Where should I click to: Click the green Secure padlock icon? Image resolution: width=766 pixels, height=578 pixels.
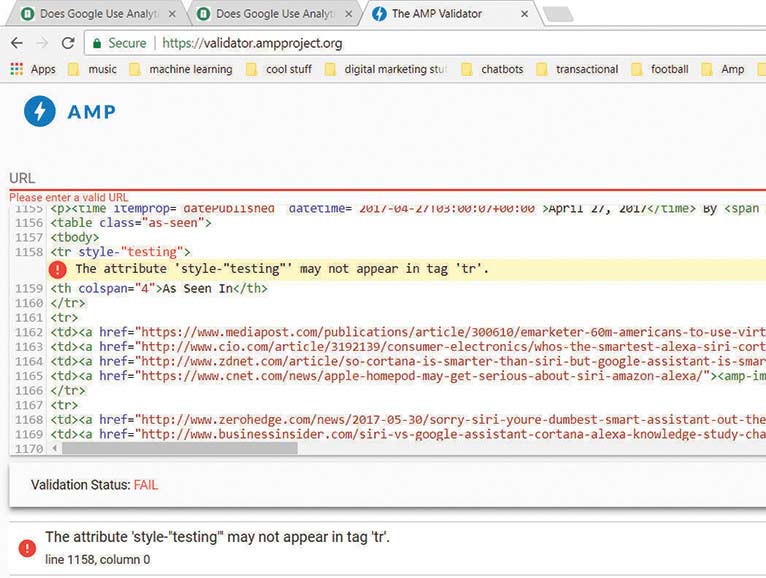[x=97, y=43]
